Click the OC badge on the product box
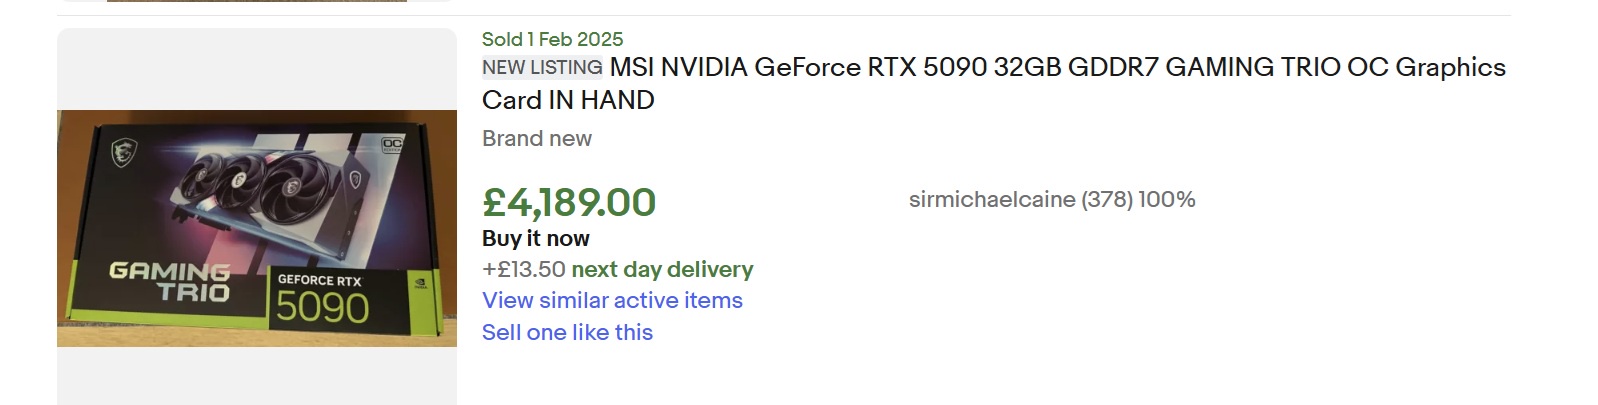This screenshot has height=405, width=1598. pos(392,145)
